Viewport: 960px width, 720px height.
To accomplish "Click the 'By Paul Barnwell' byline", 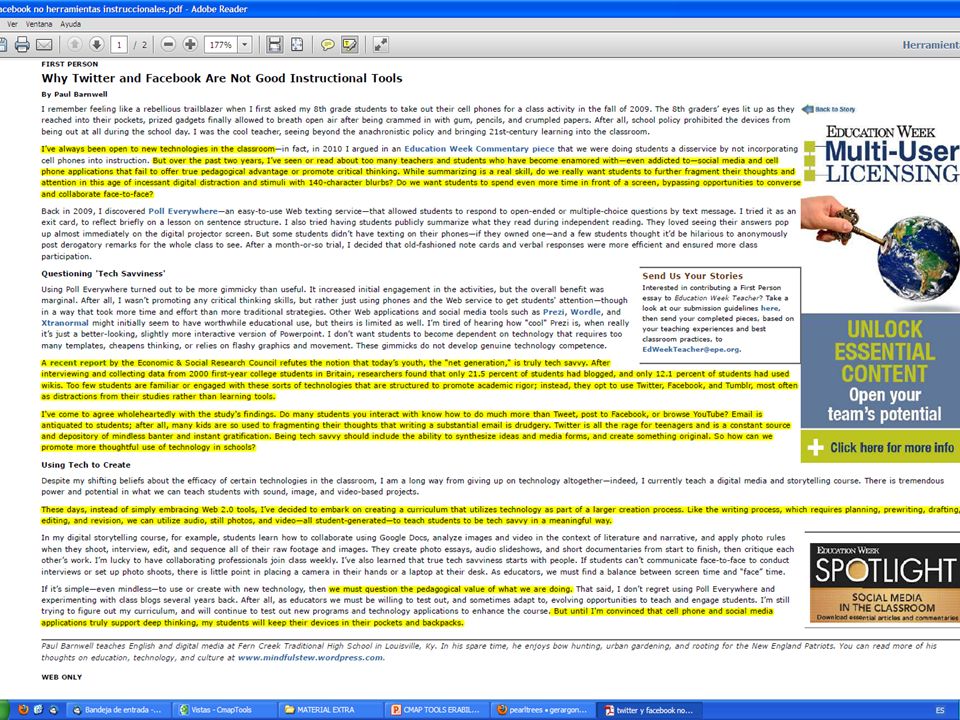I will [74, 94].
